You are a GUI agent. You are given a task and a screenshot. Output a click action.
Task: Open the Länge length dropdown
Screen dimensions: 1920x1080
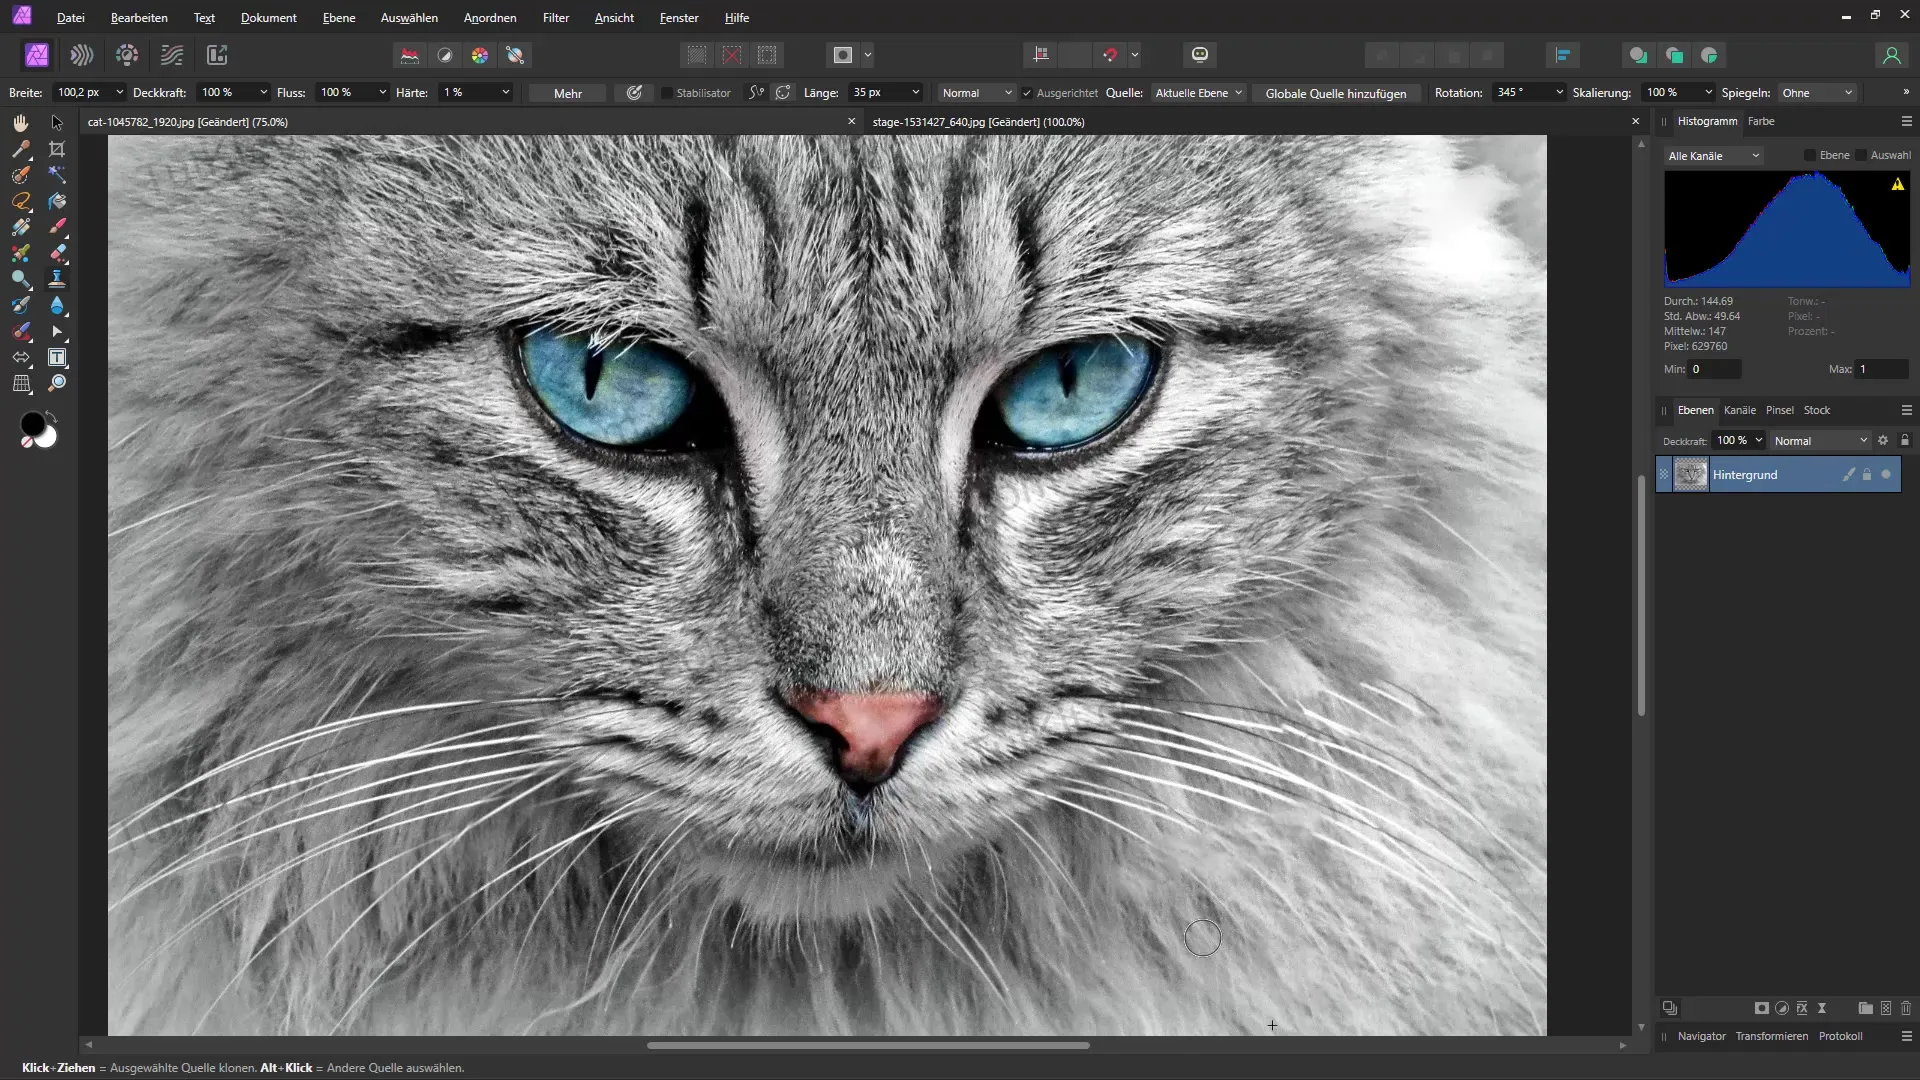click(916, 92)
